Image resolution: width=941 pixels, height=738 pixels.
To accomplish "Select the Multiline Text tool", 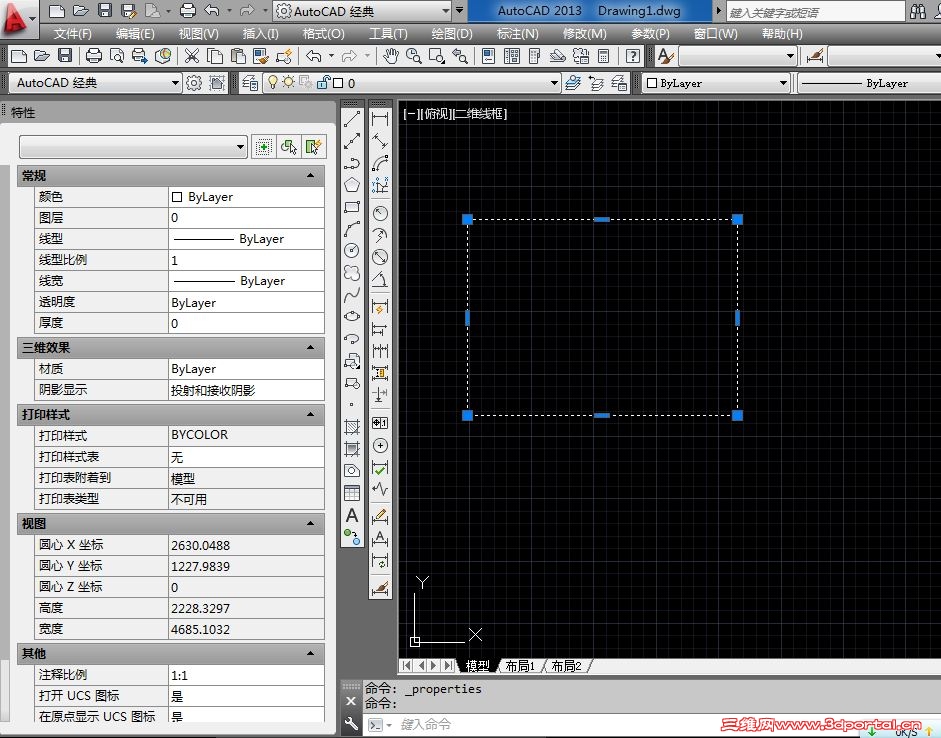I will tap(352, 515).
